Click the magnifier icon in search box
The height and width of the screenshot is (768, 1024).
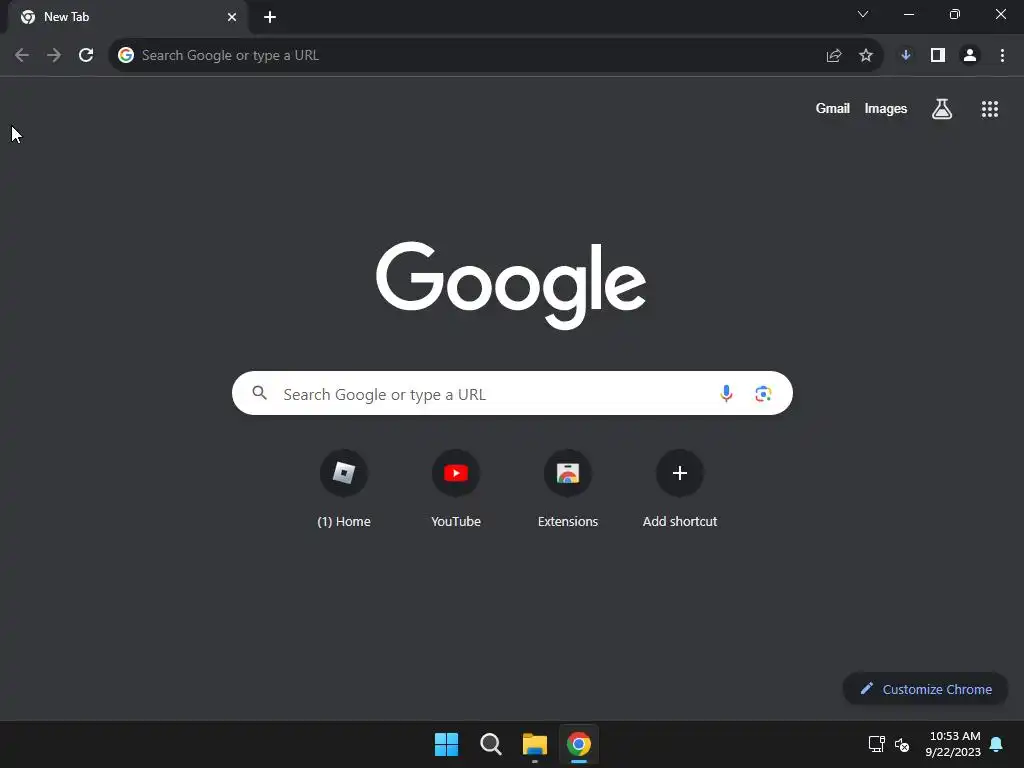[260, 393]
